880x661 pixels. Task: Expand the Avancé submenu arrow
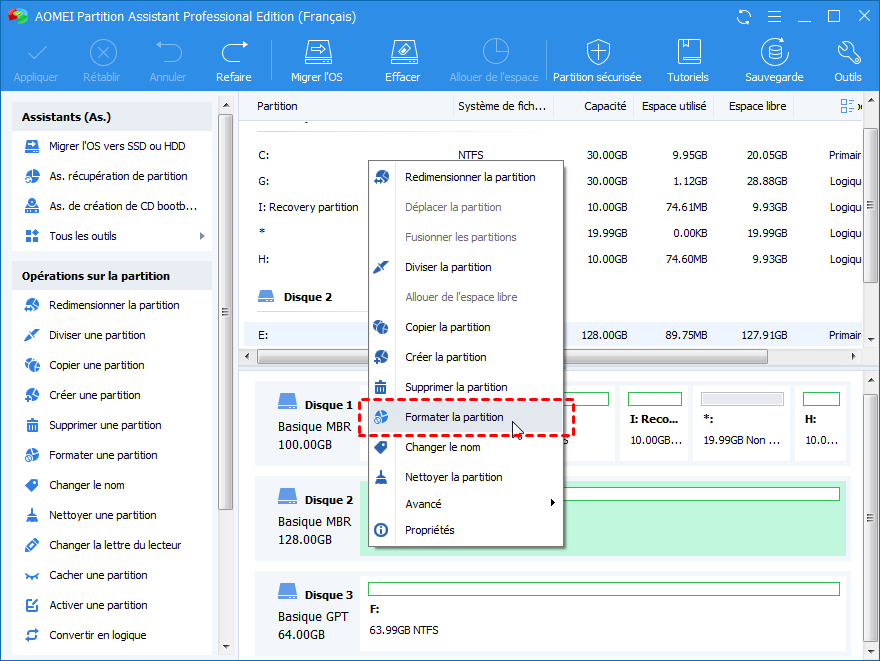pos(552,504)
